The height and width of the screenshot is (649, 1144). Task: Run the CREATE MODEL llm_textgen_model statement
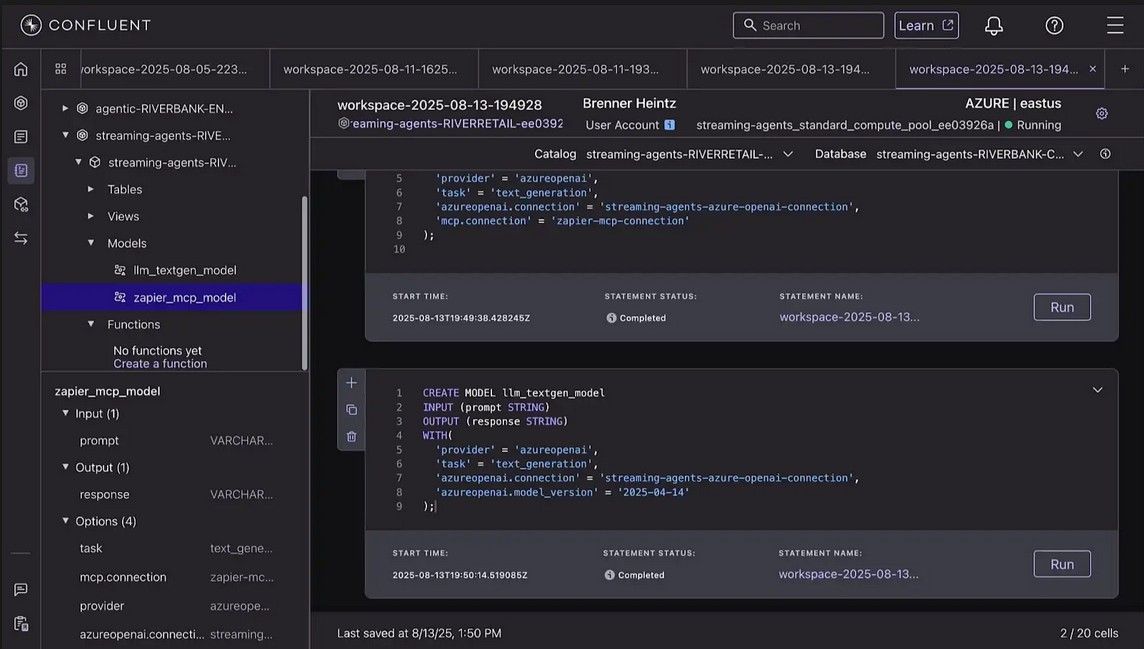pos(1061,564)
